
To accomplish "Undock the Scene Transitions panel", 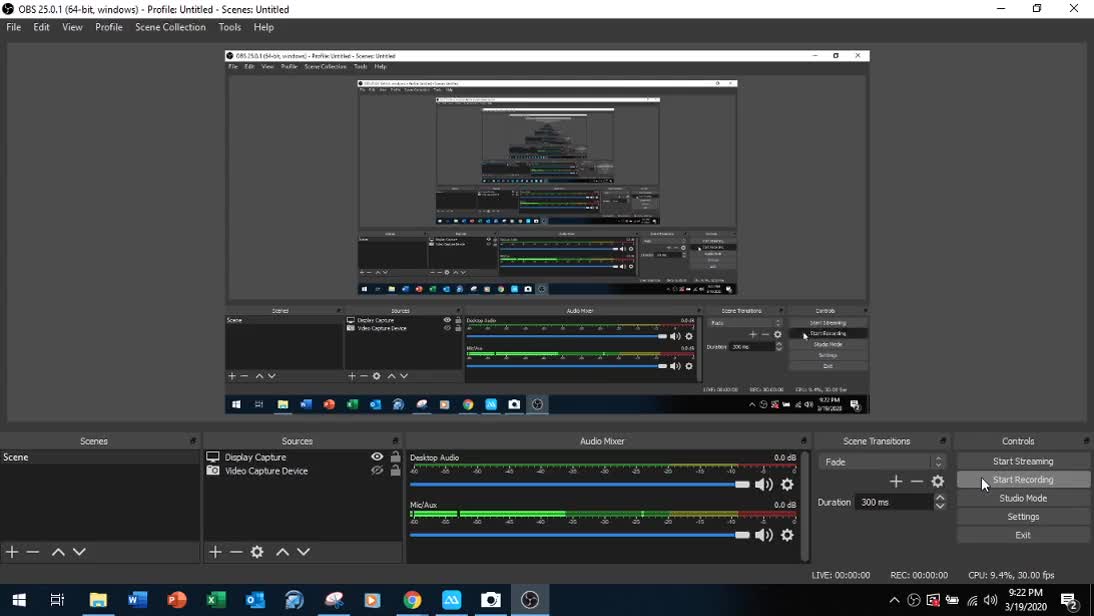I will (x=943, y=441).
